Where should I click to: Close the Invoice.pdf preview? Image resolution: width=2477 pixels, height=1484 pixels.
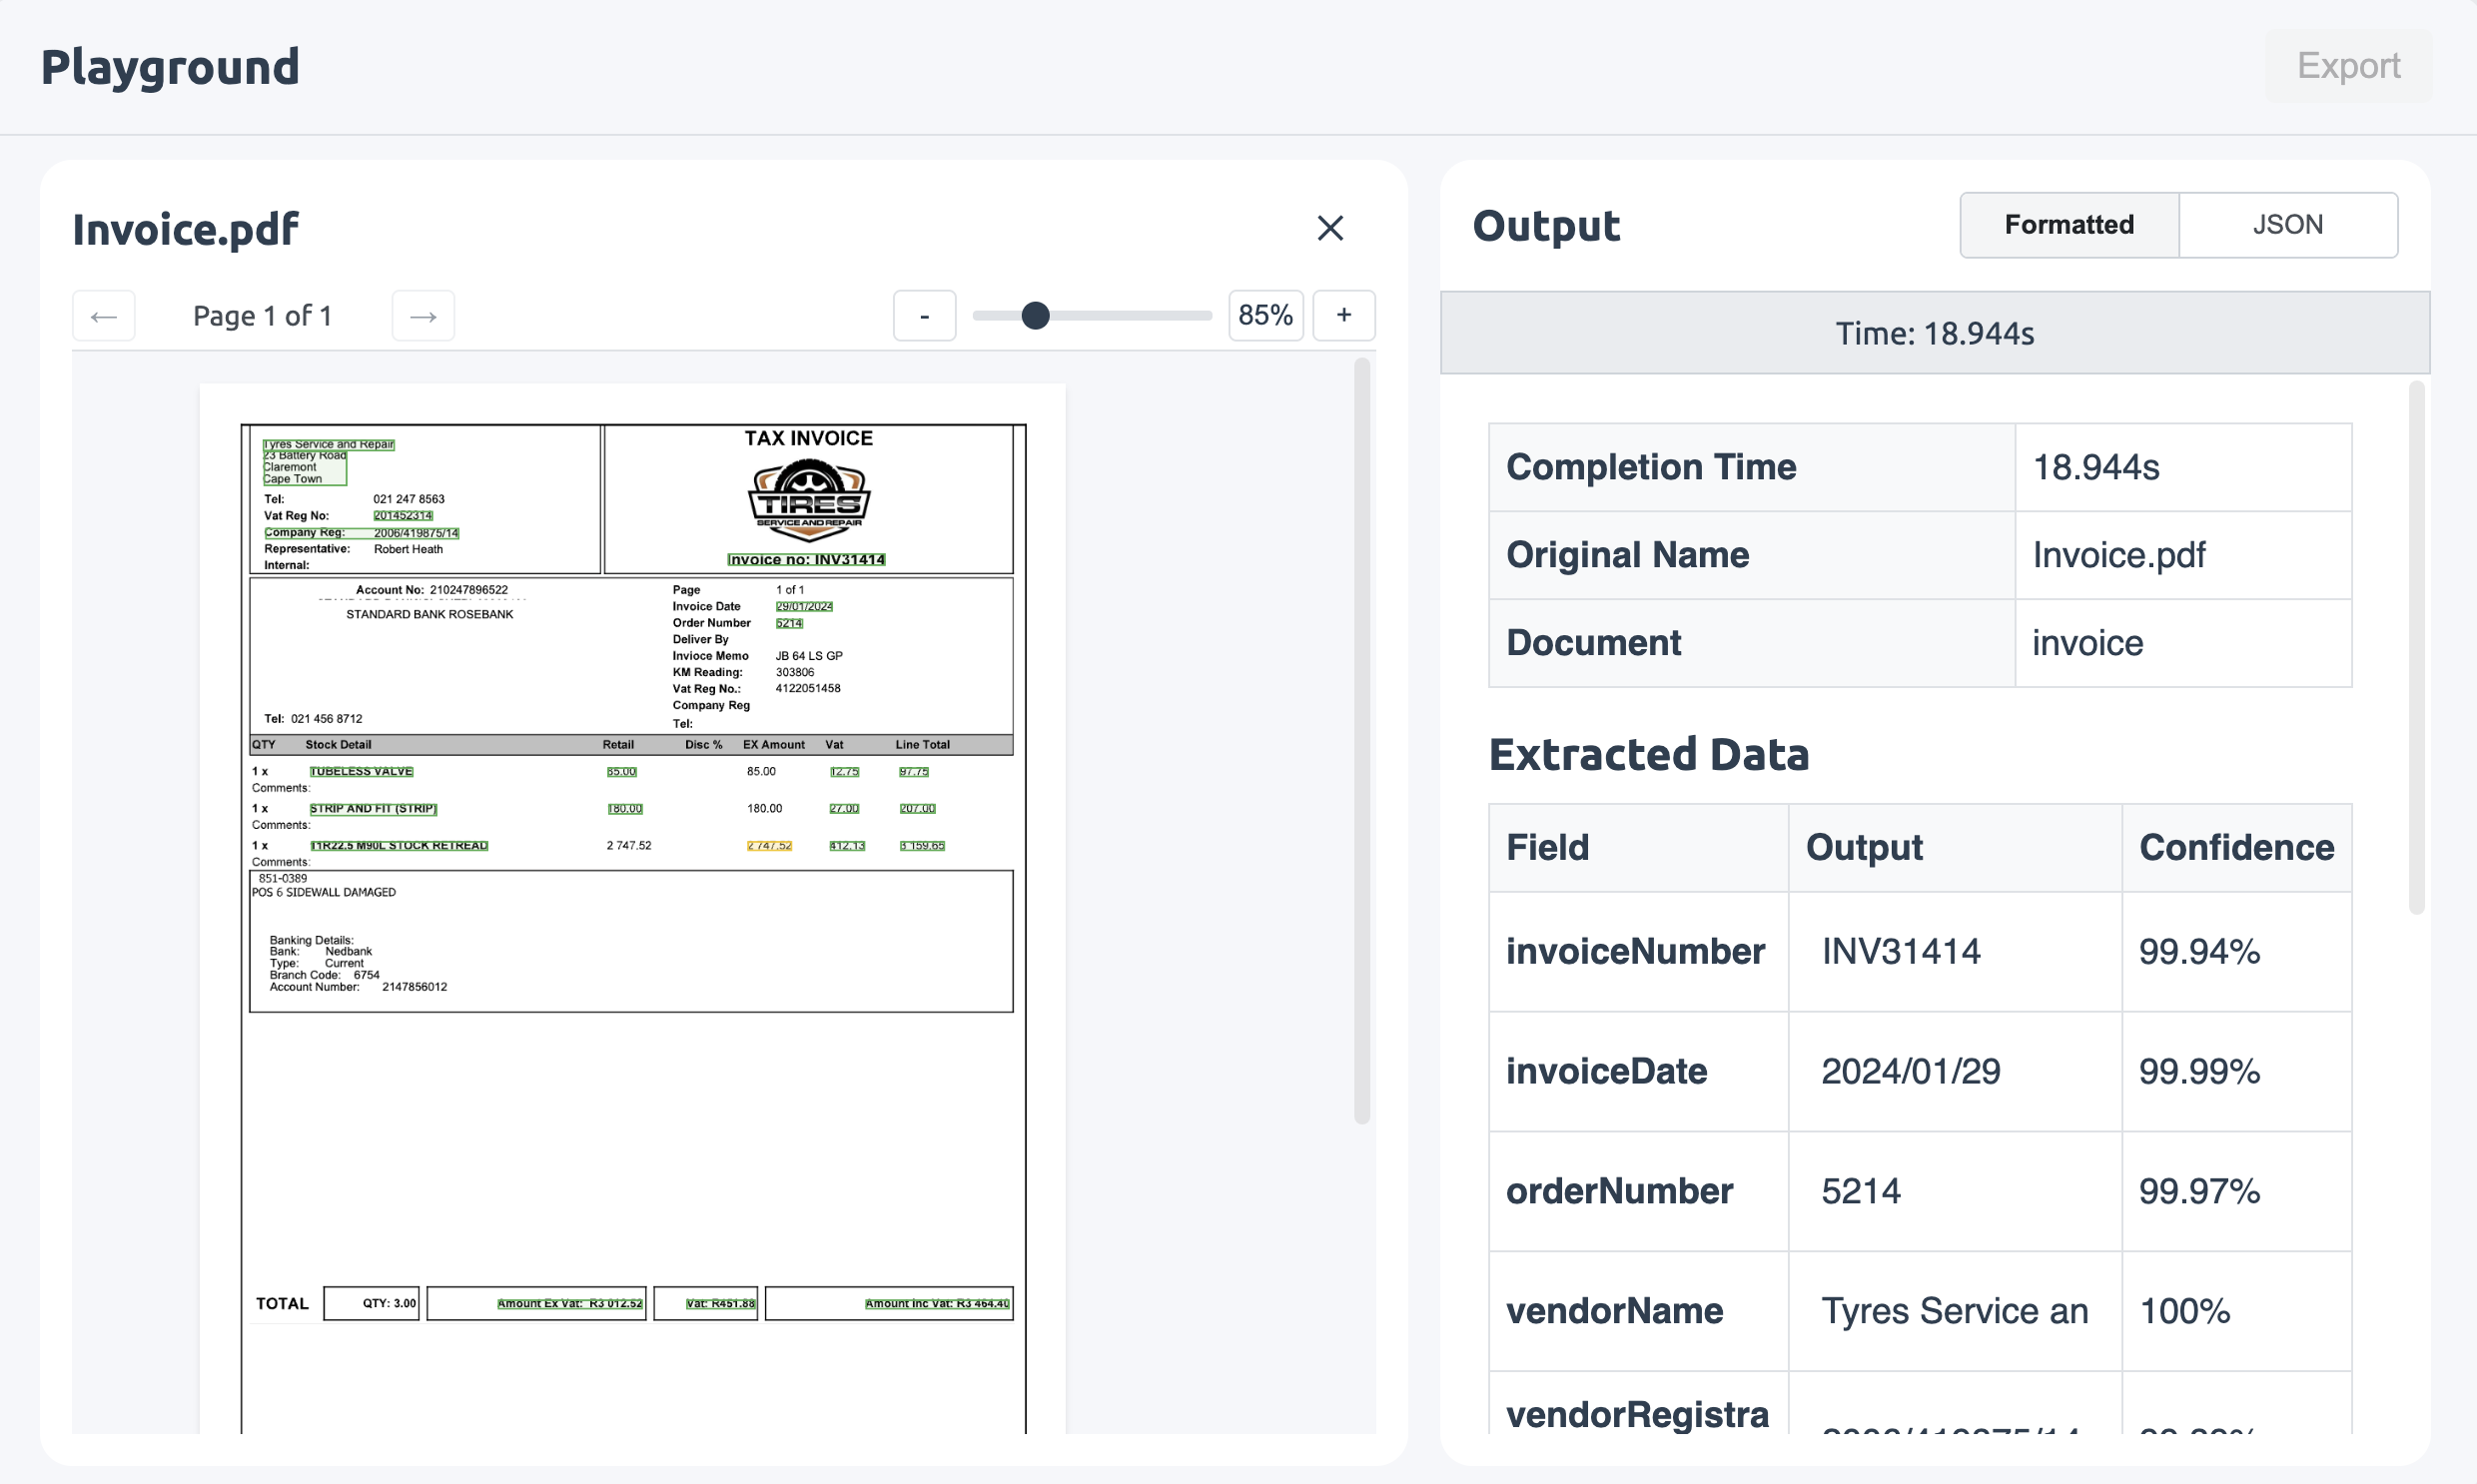pyautogui.click(x=1330, y=228)
